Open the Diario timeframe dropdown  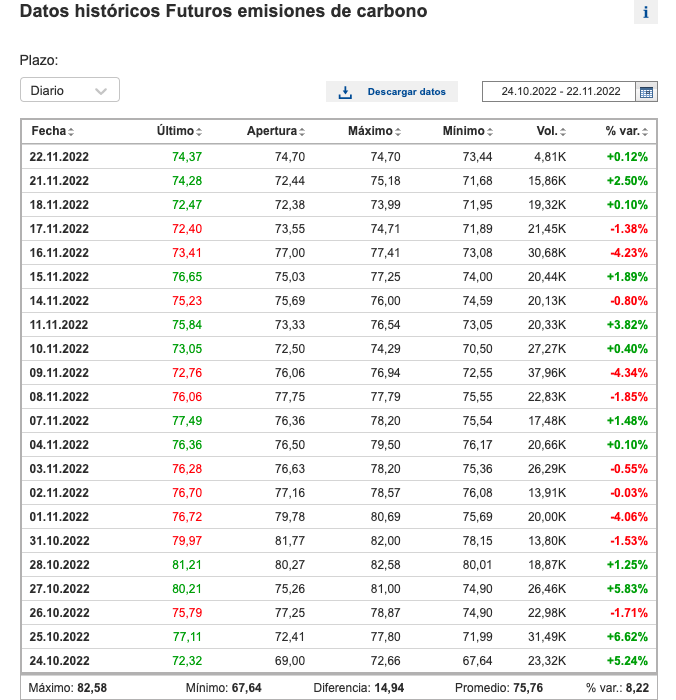[70, 90]
